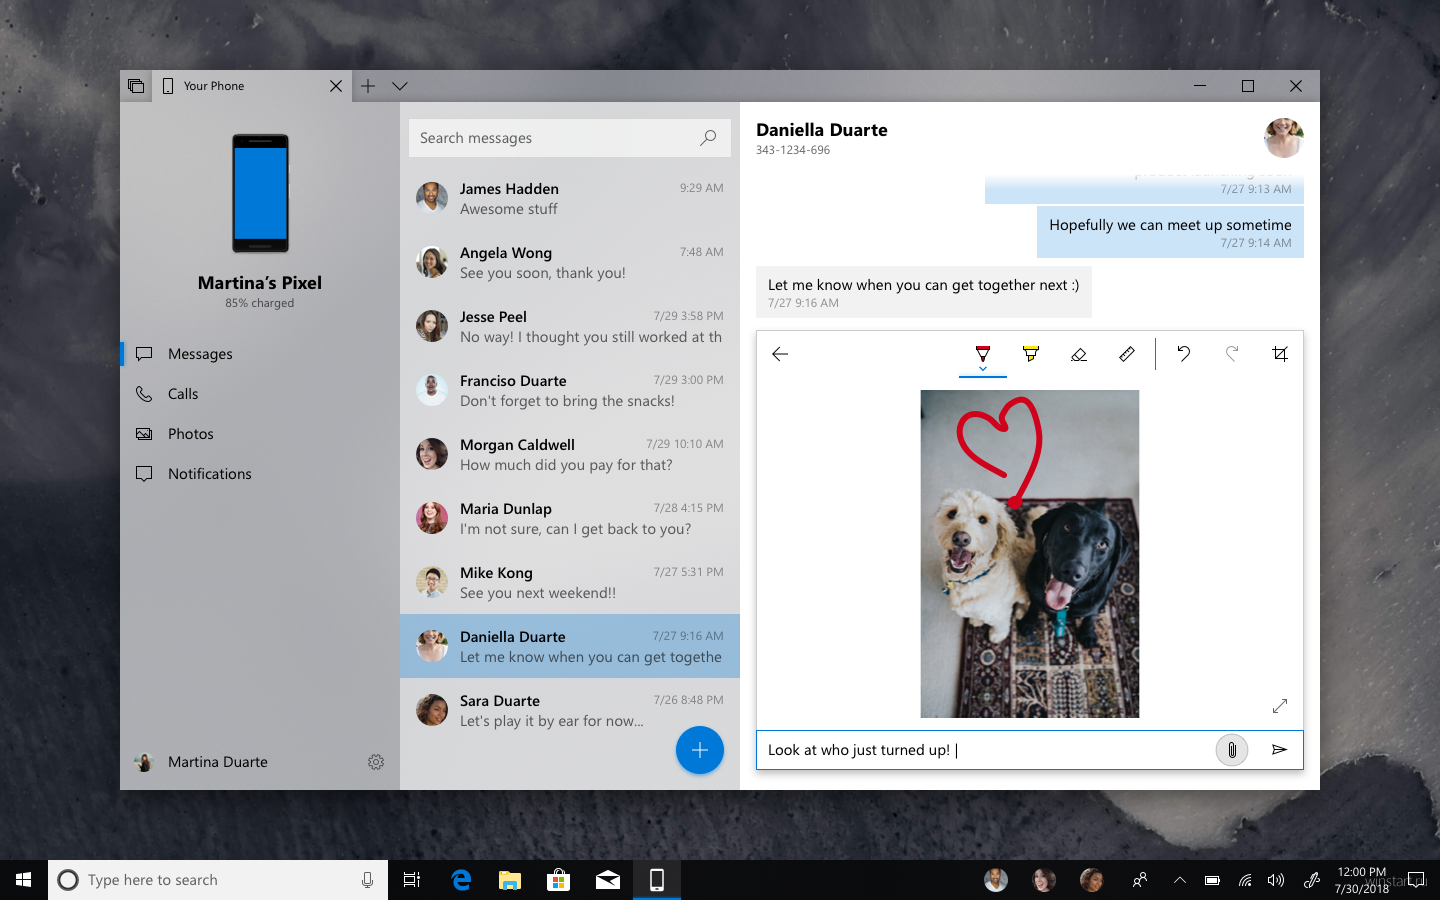
Task: Click the search magnifier icon
Action: point(708,138)
